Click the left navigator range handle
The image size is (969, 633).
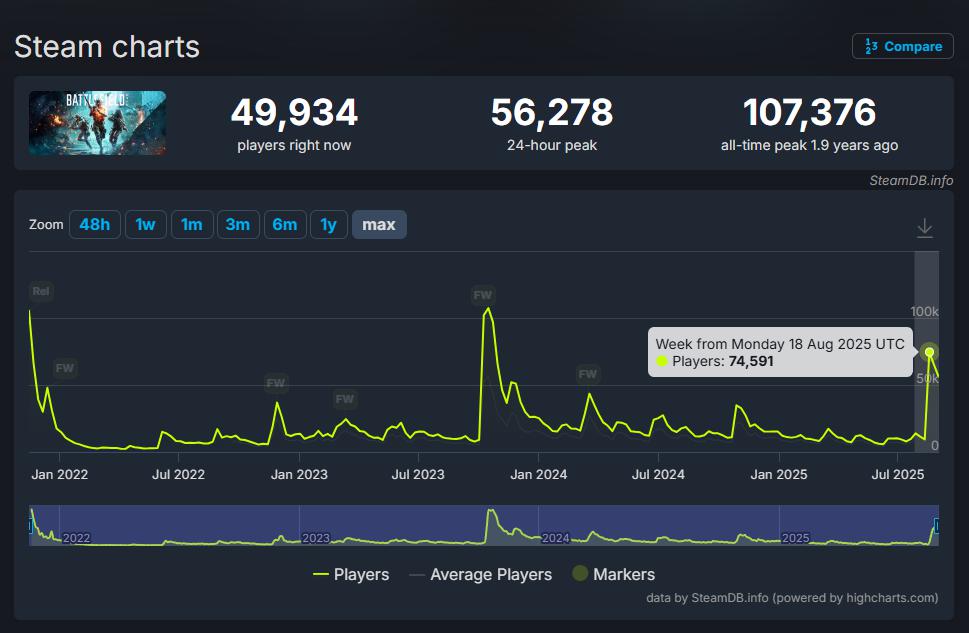click(x=30, y=526)
